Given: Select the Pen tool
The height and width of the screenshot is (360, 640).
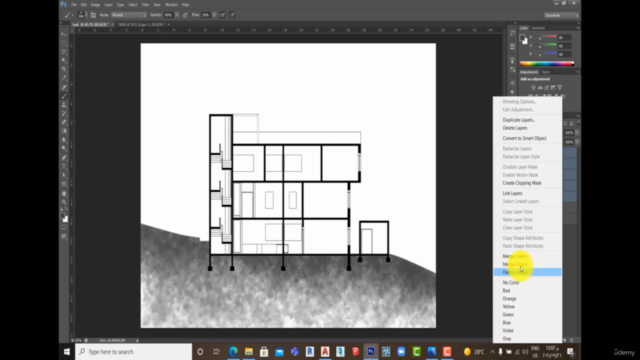Looking at the screenshot, I should tap(64, 158).
